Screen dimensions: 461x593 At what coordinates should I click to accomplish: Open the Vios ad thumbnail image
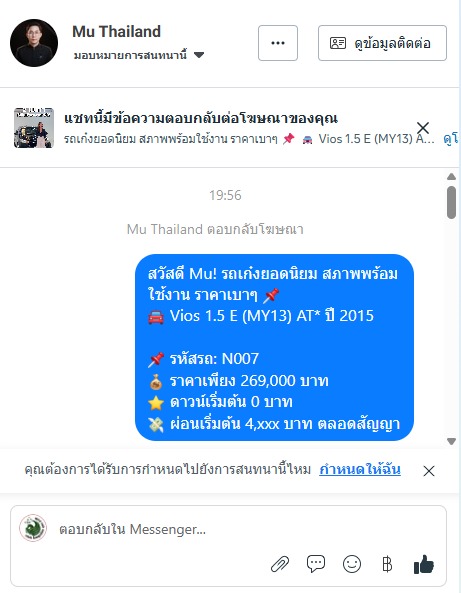34,128
